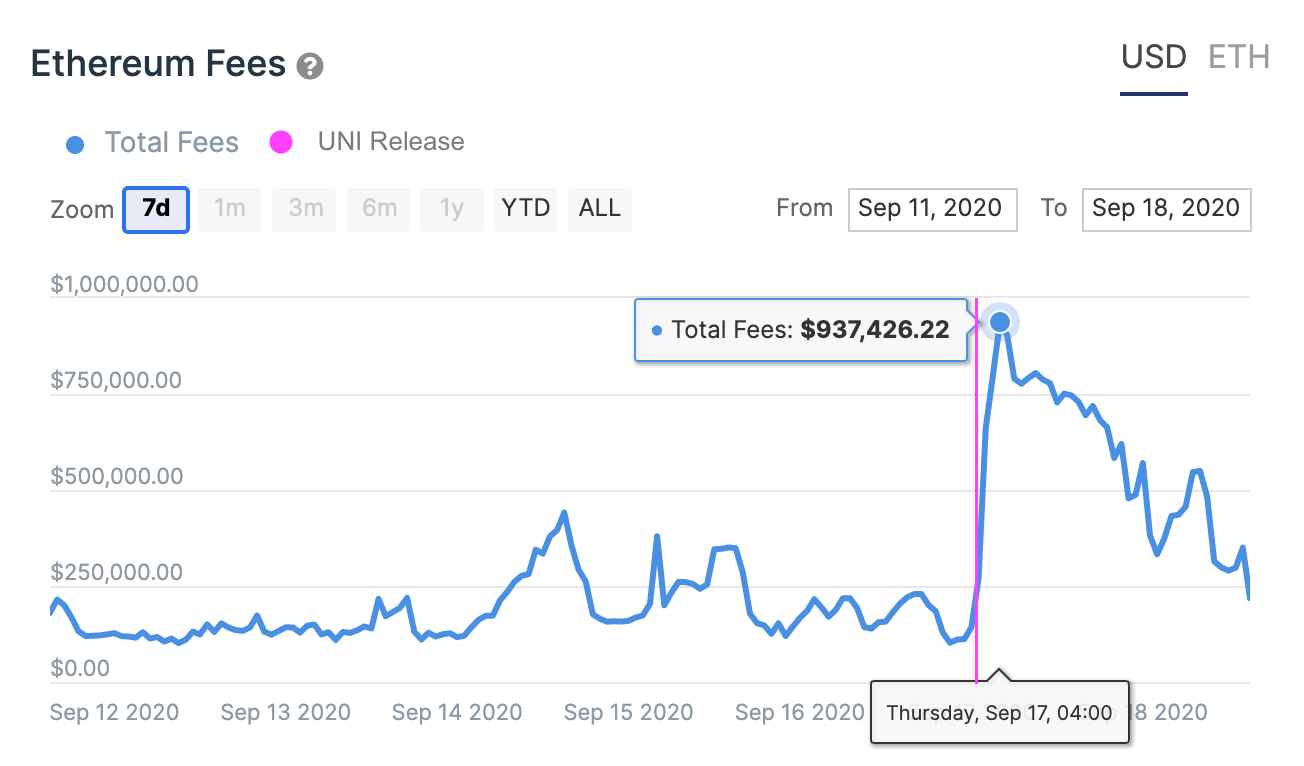
Task: Click the highlighted peak data point
Action: click(999, 322)
